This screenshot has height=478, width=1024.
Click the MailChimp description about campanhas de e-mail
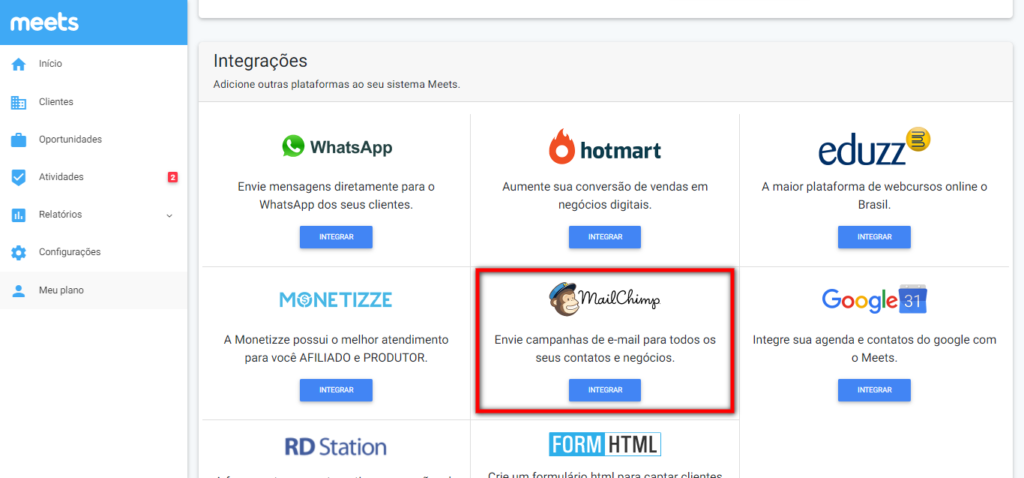(605, 349)
